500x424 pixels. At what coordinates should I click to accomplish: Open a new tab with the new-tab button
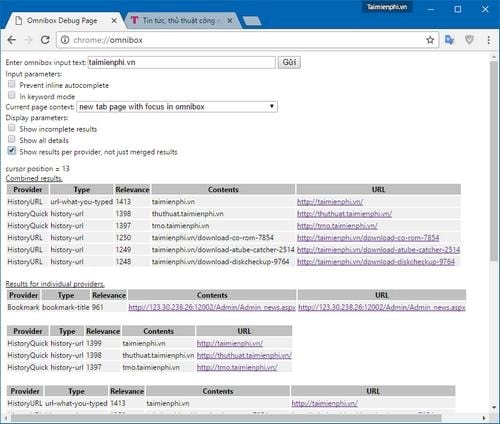point(252,21)
